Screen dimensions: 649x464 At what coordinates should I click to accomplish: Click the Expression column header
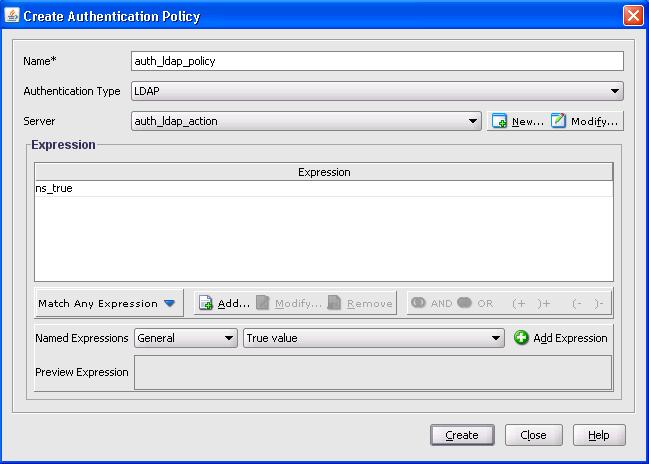pyautogui.click(x=323, y=172)
